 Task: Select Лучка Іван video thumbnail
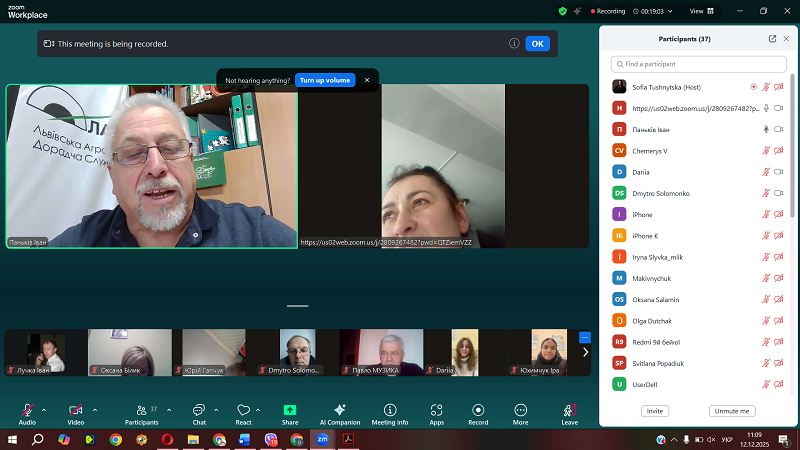coord(46,353)
